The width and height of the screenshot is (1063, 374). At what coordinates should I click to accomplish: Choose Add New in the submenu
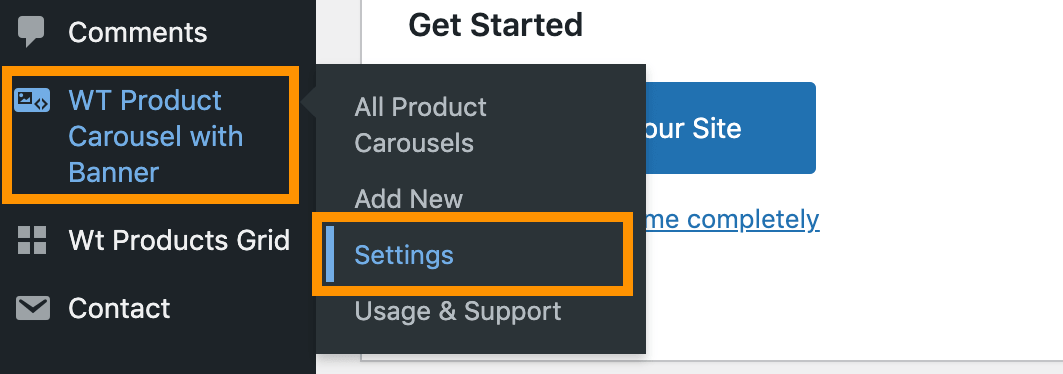coord(408,199)
